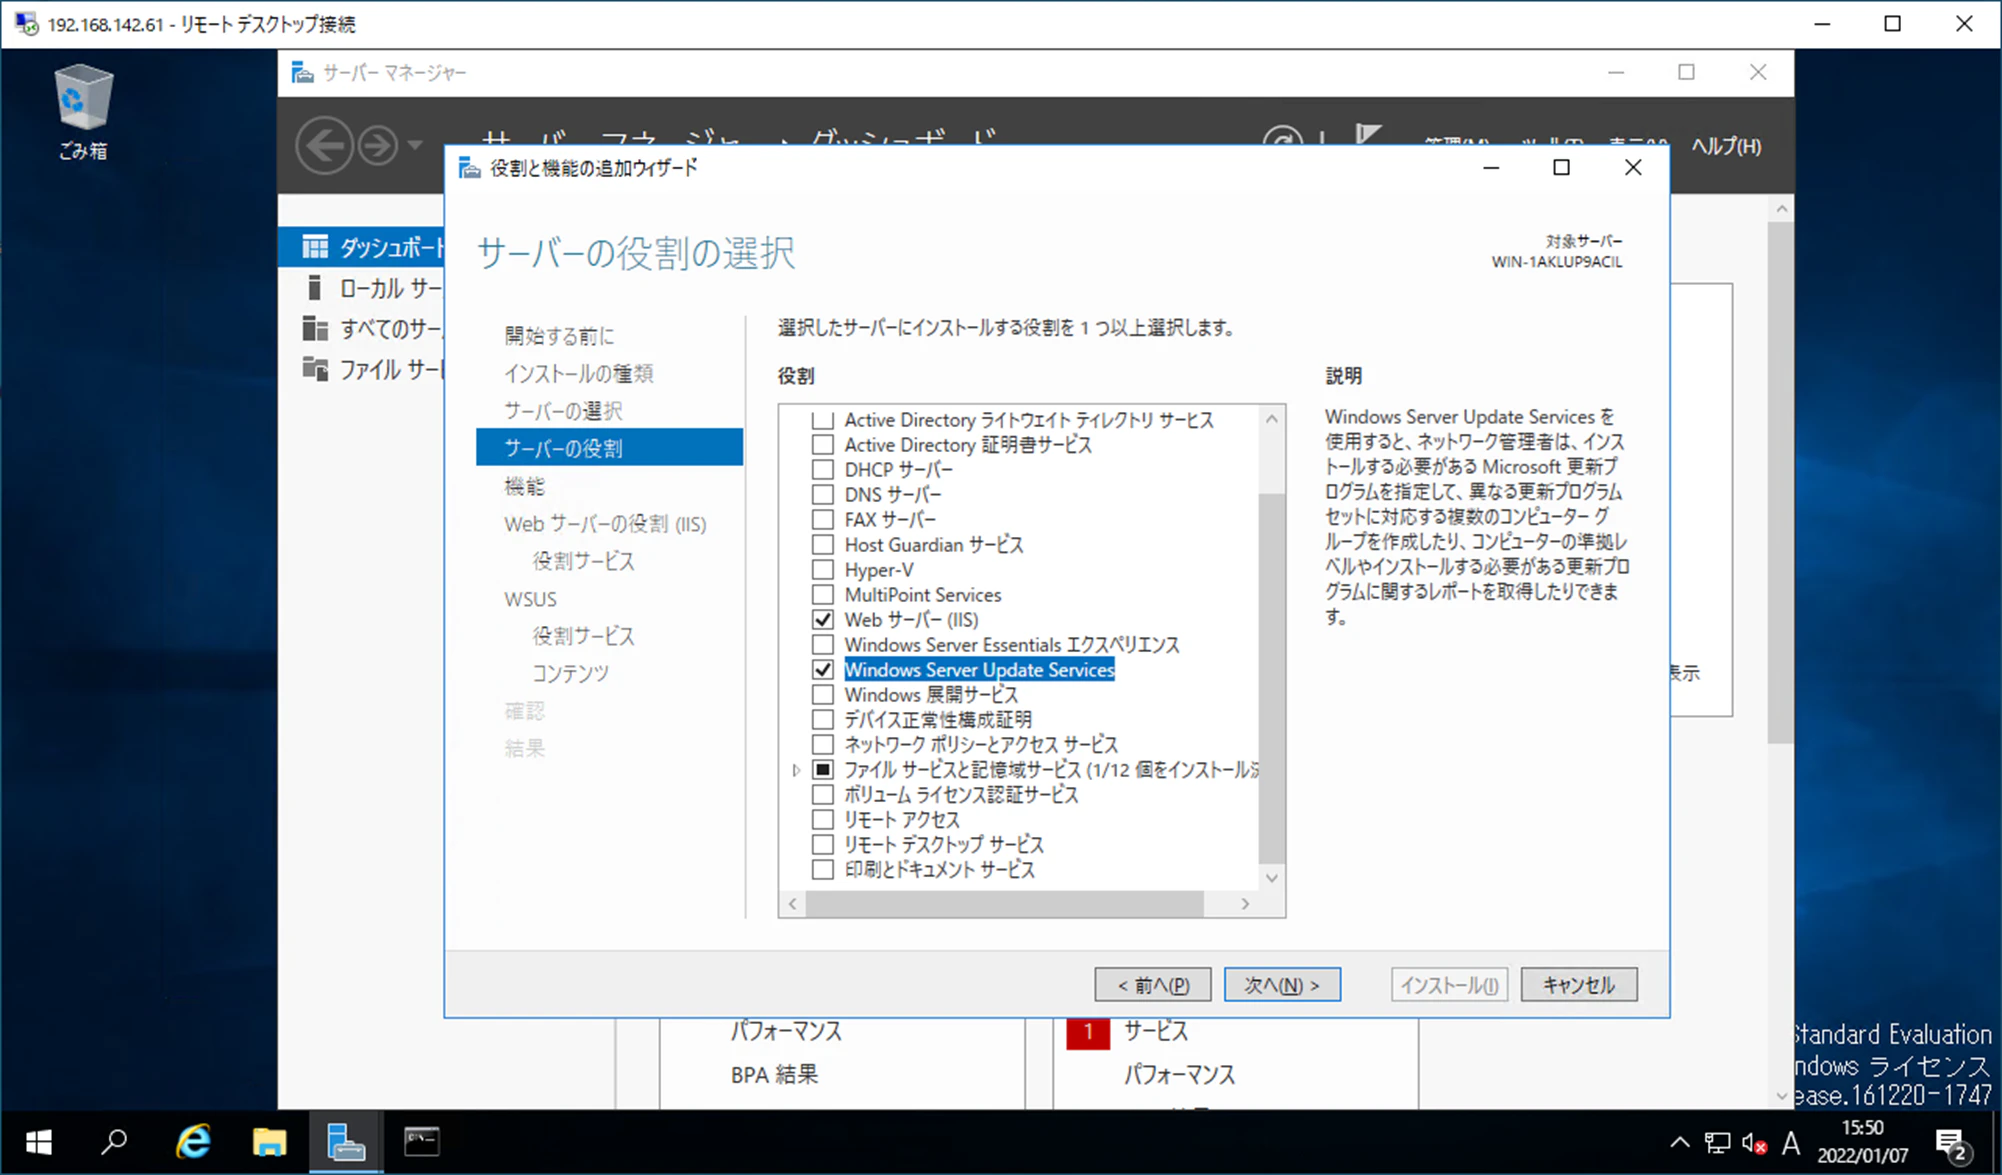
Task: Check Active Directory Certificate Services role
Action: (x=822, y=445)
